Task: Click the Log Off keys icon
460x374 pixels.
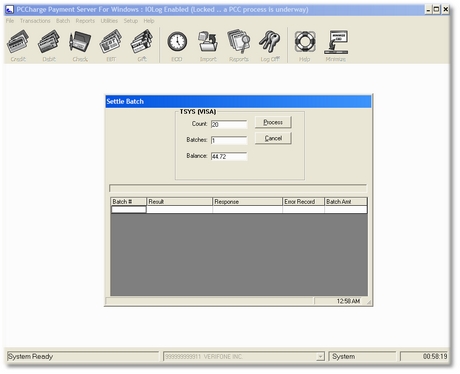Action: tap(270, 45)
